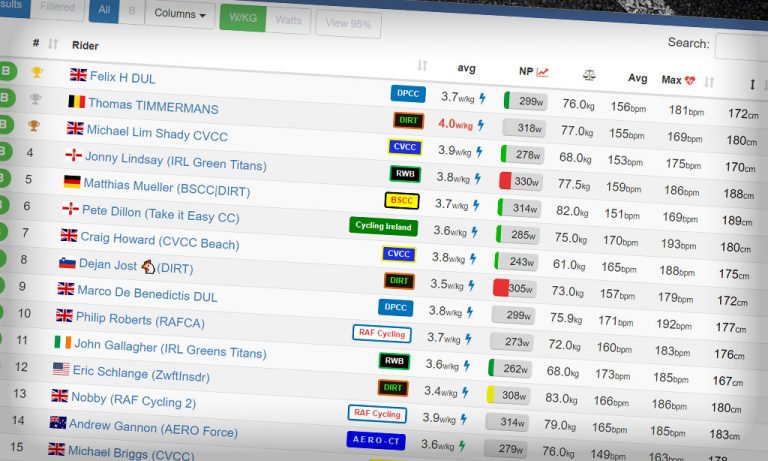Open the Columns dropdown
Screen dimensions: 768x461
[179, 14]
